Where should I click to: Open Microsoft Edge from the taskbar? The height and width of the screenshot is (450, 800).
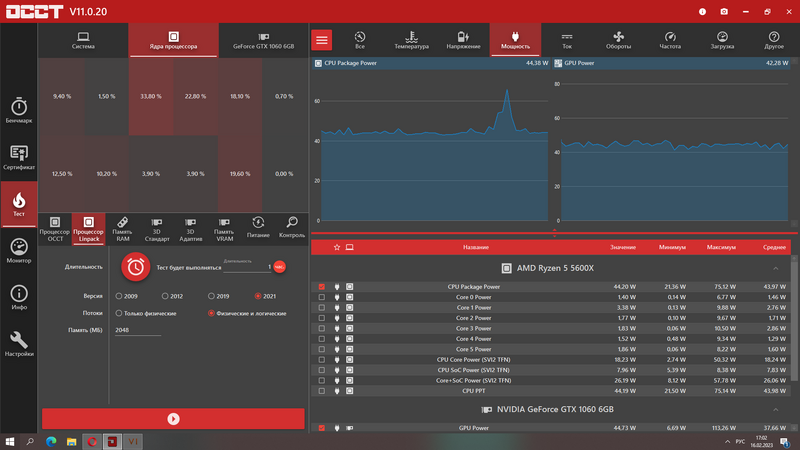click(x=51, y=442)
